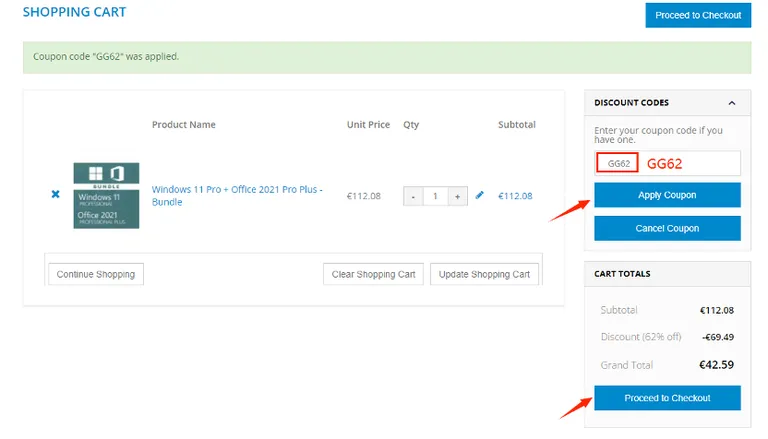Screen dimensions: 768x439
Task: Apply the coupon code
Action: tap(668, 195)
